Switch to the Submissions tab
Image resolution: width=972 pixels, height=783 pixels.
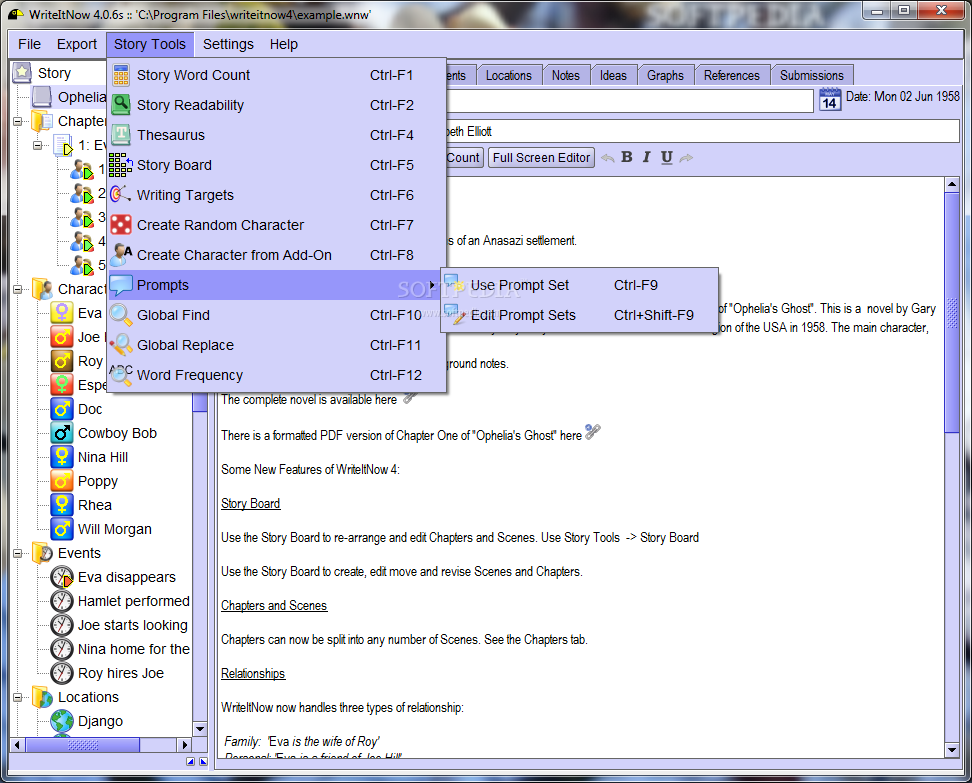point(811,75)
